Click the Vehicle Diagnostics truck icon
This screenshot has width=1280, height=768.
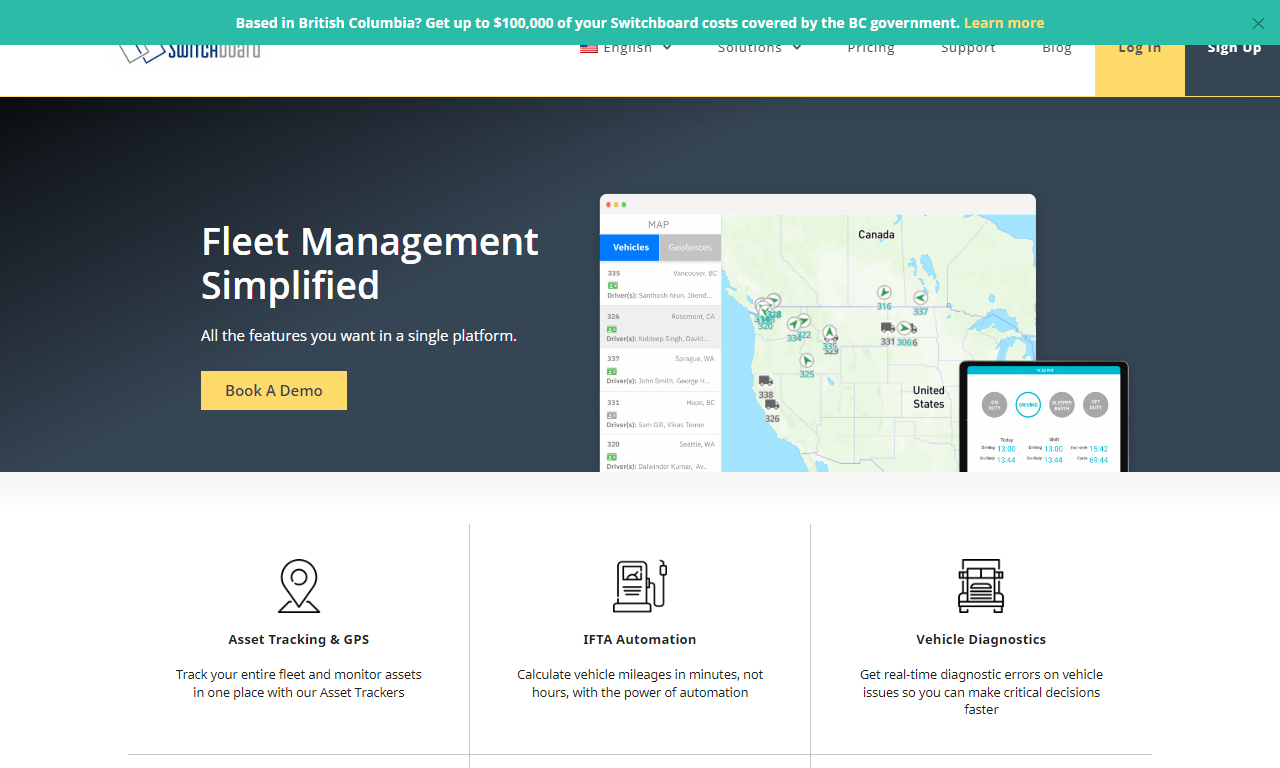click(x=980, y=586)
